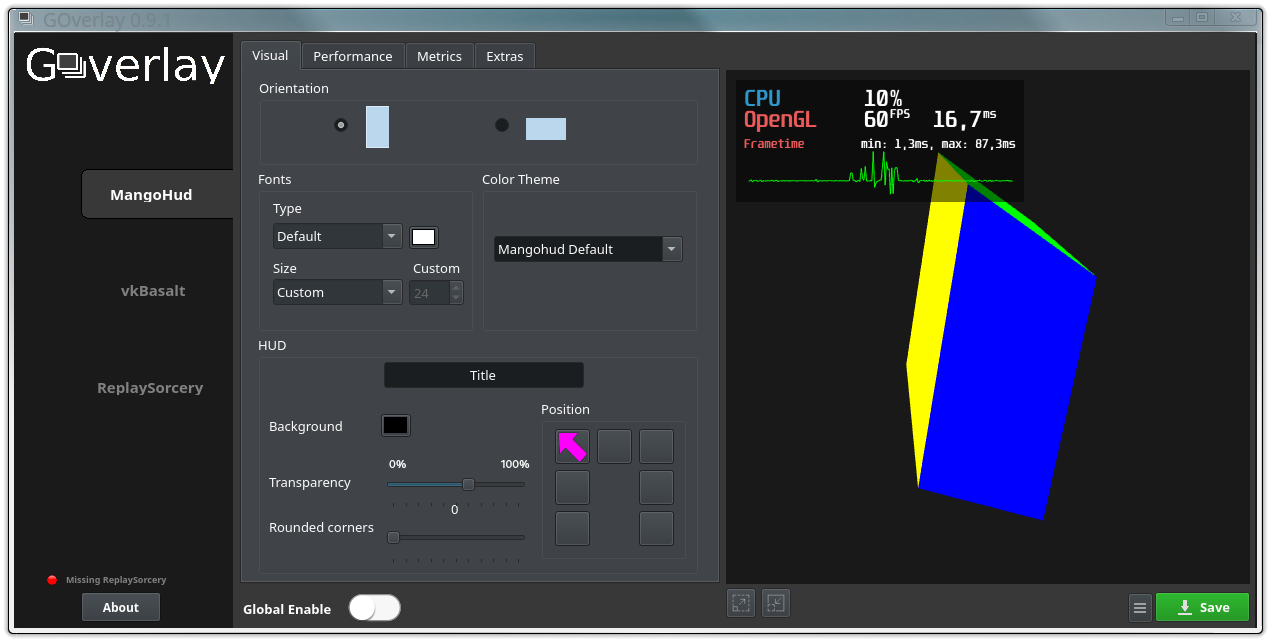Image resolution: width=1271 pixels, height=642 pixels.
Task: Toggle the Global Enable switch
Action: coord(374,608)
